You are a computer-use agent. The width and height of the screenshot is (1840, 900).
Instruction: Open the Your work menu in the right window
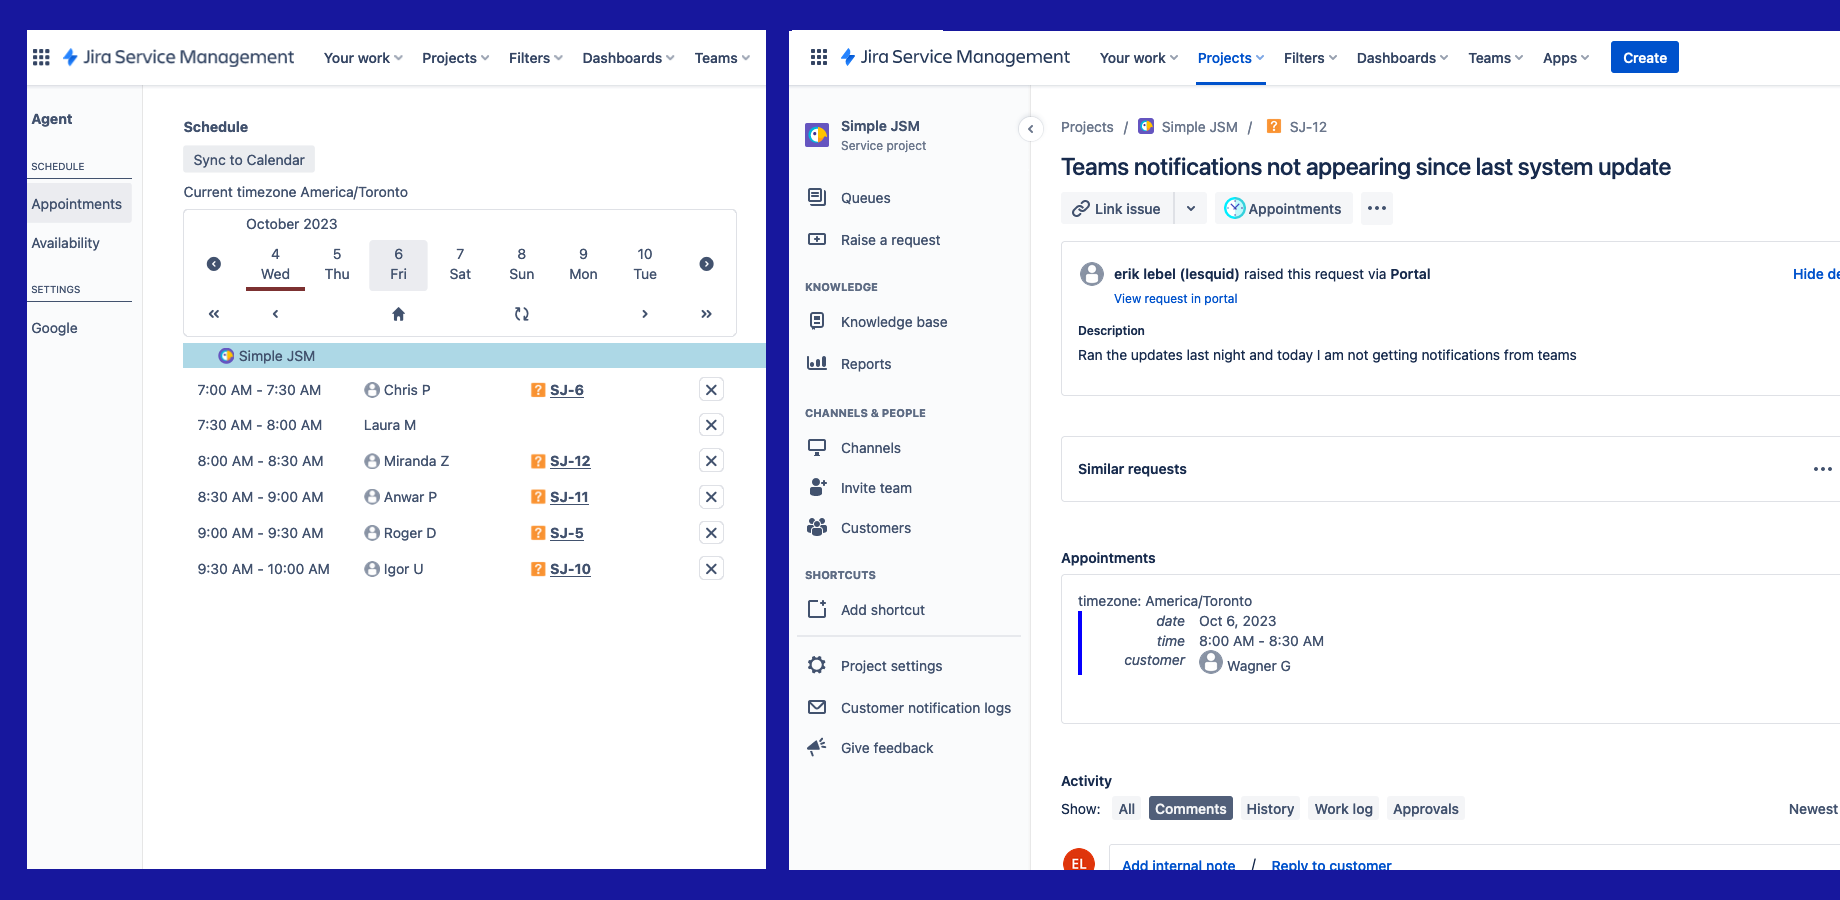pos(1139,58)
